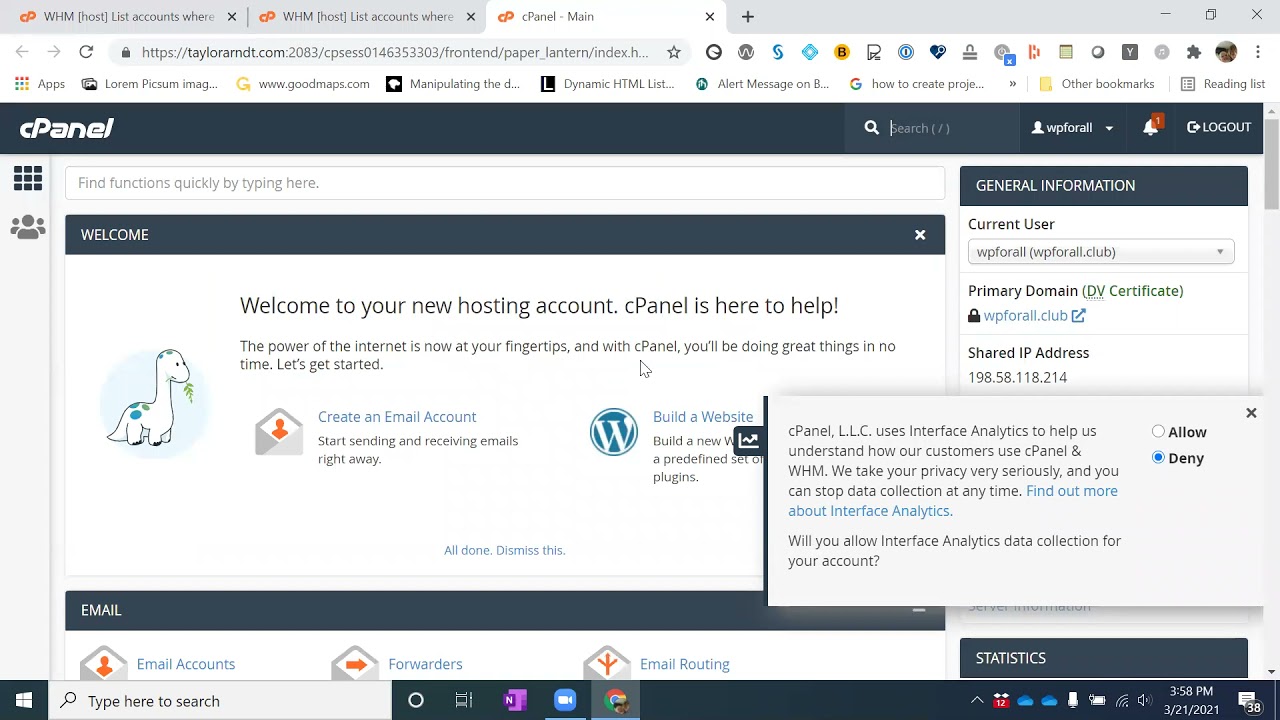Click the Forwarders icon
1280x720 pixels.
point(355,664)
